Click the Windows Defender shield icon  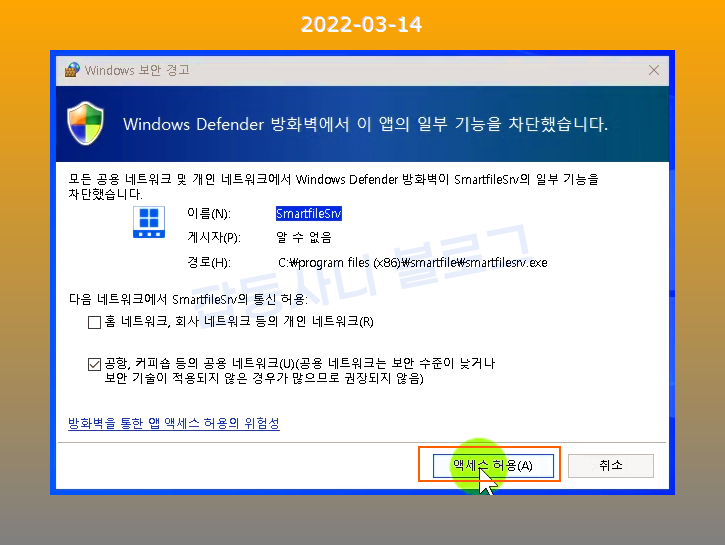(85, 123)
